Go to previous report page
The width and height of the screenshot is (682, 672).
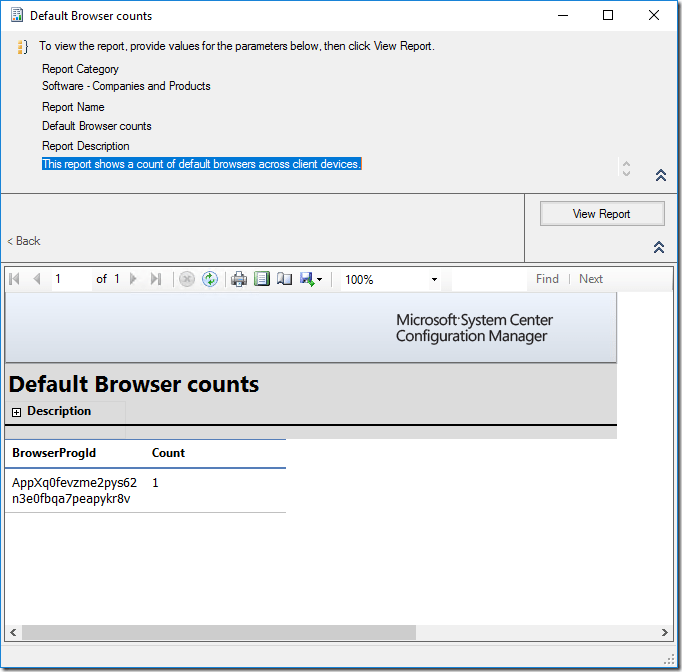[x=37, y=279]
